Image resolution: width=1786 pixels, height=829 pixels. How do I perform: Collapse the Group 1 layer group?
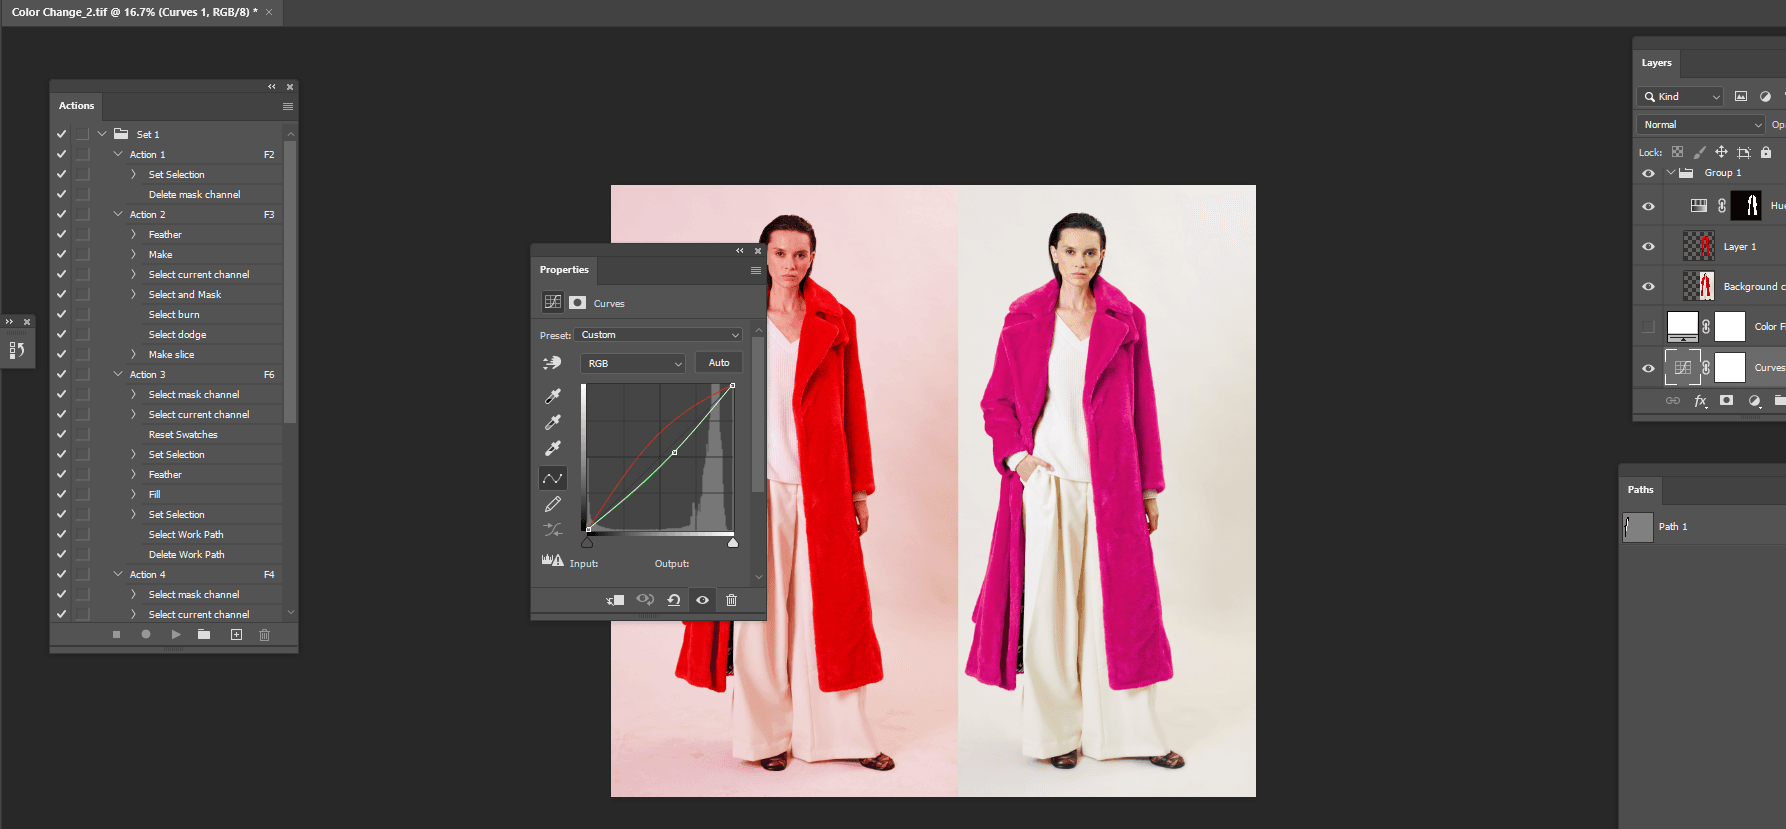1670,173
